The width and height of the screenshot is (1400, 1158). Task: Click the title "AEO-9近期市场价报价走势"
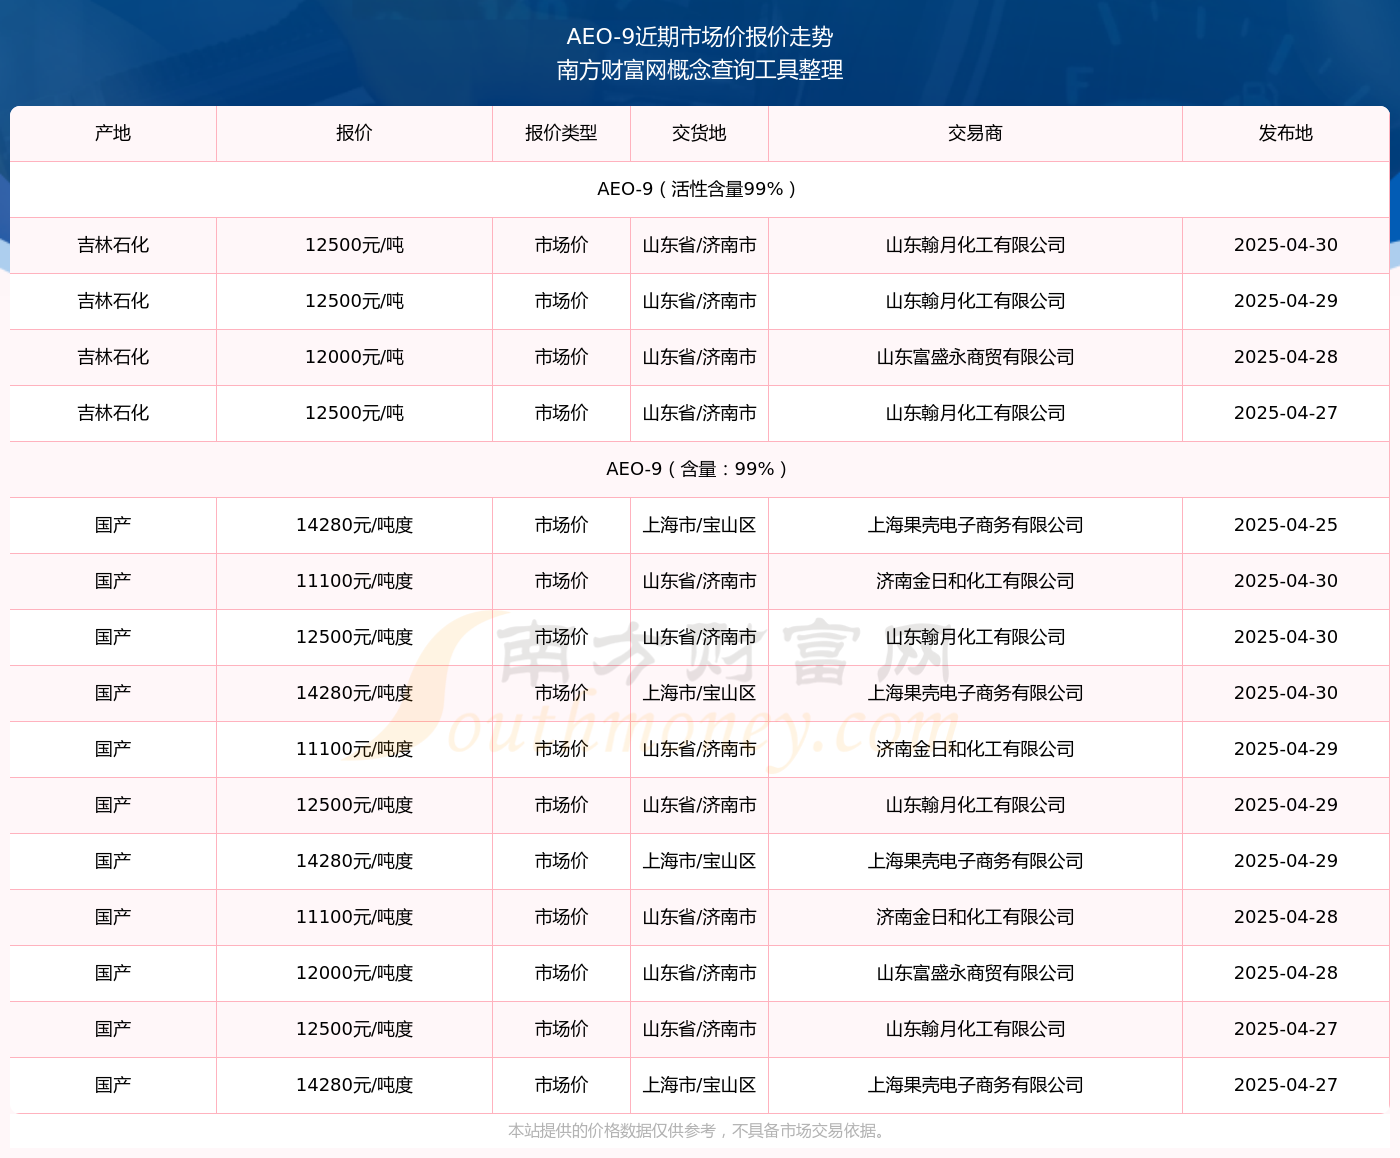(699, 37)
